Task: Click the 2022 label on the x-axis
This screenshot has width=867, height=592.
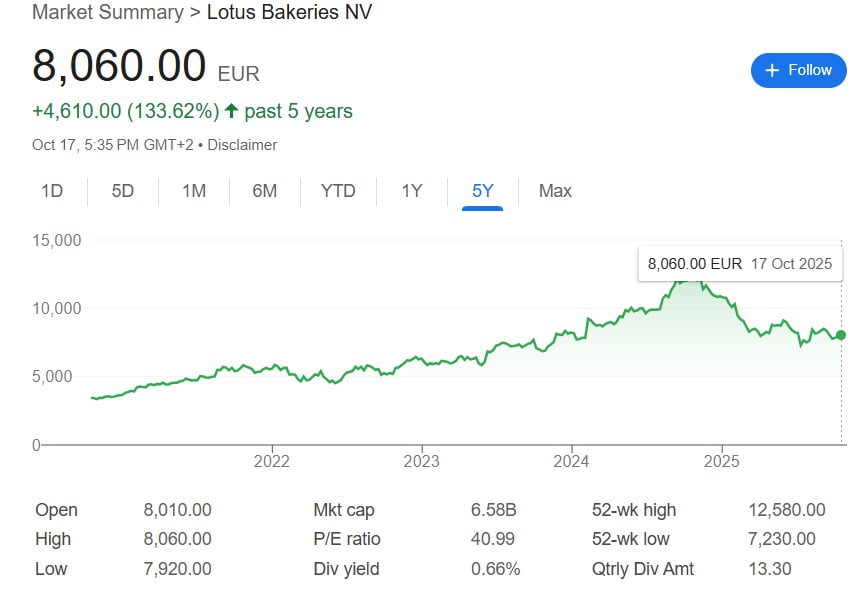Action: coord(272,462)
